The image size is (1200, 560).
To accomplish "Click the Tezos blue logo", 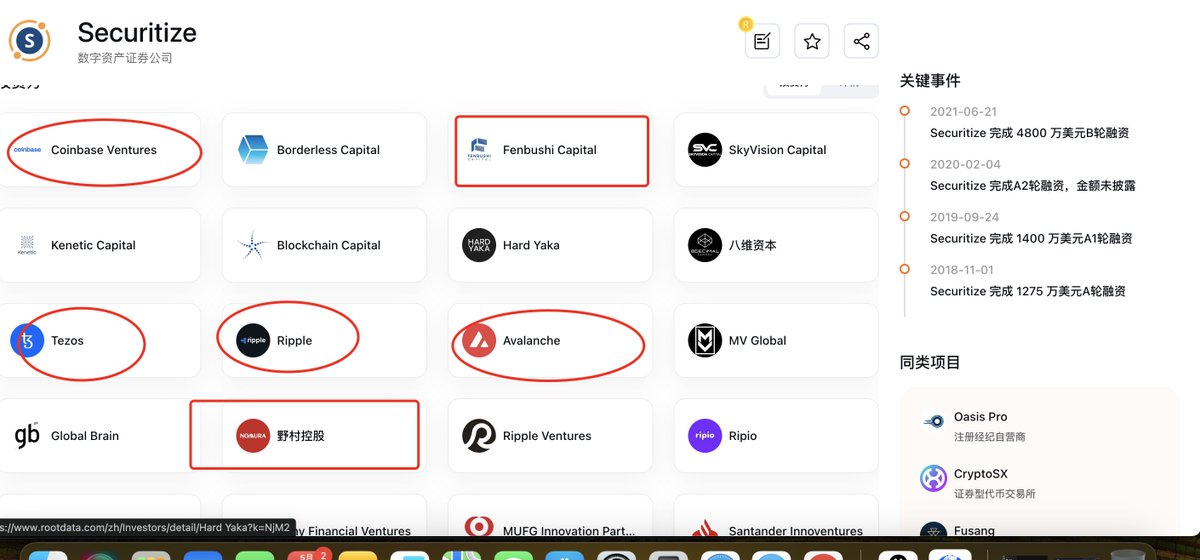I will [26, 341].
